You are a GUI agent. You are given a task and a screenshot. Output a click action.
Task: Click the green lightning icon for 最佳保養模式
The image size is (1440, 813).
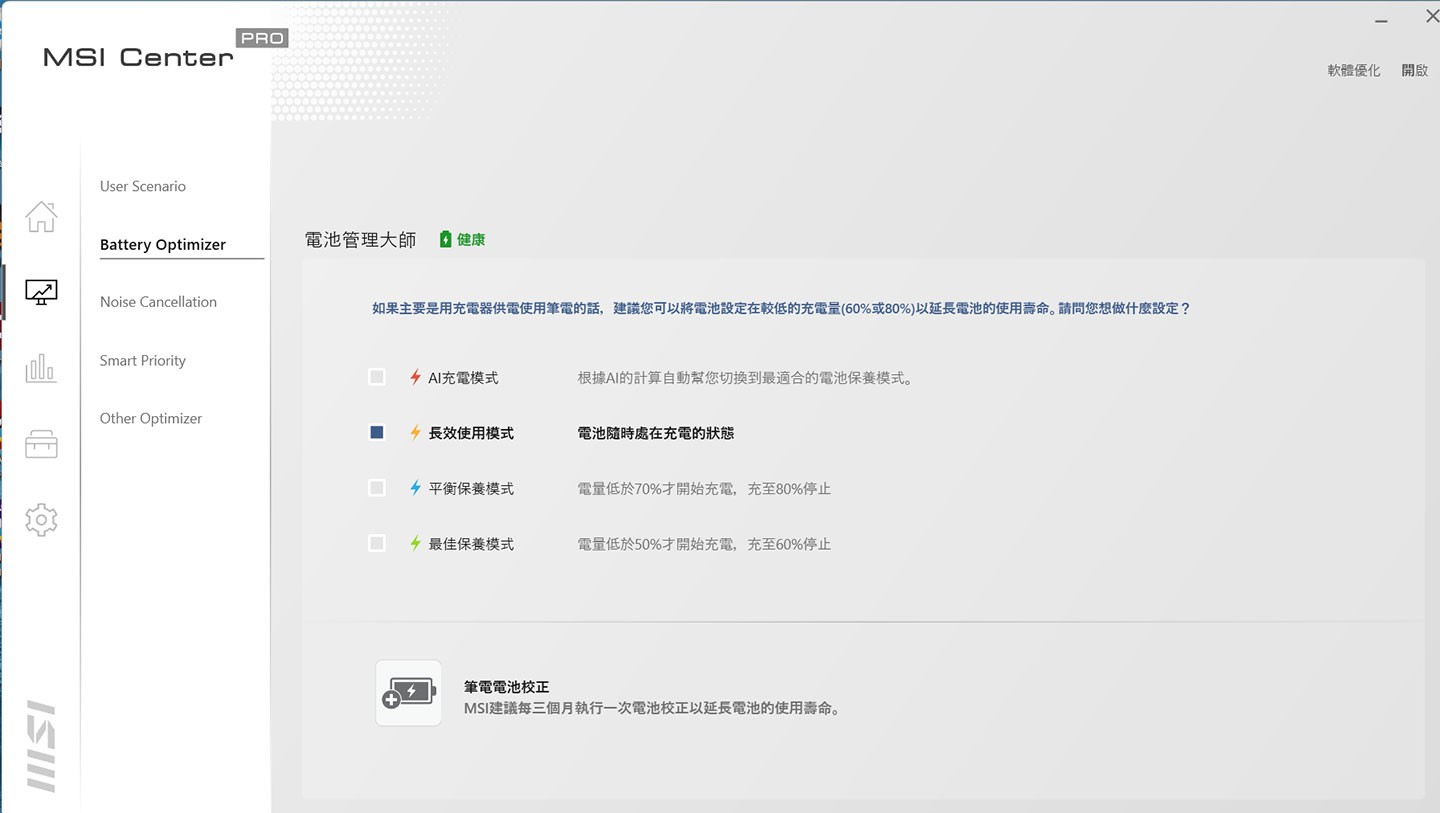coord(416,544)
